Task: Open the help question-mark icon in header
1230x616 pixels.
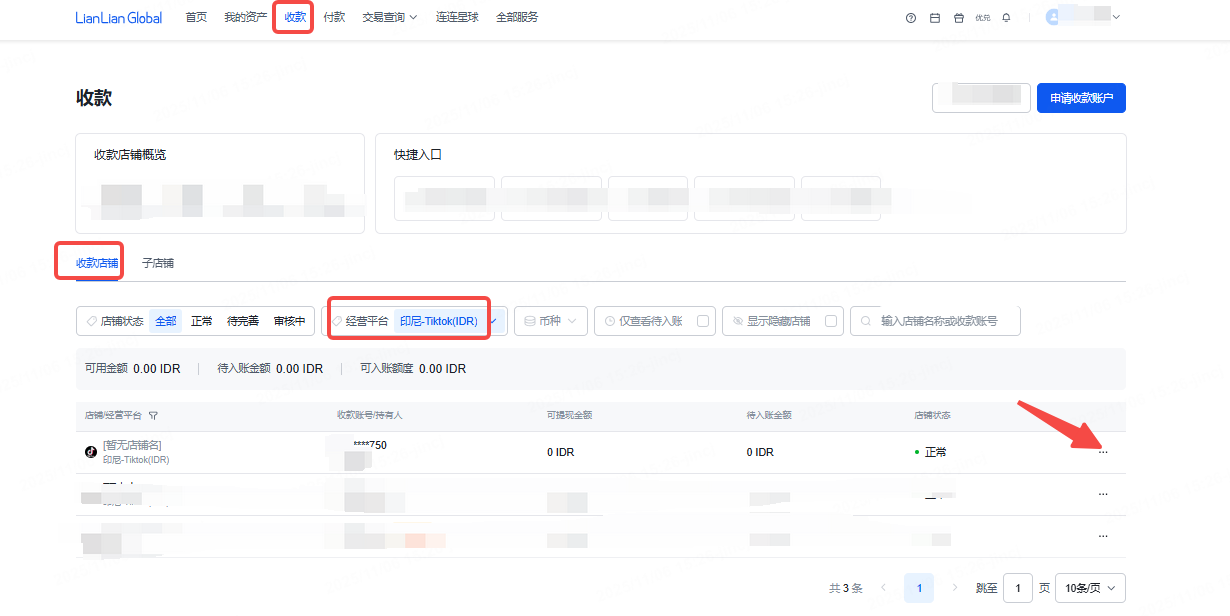Action: pyautogui.click(x=910, y=18)
